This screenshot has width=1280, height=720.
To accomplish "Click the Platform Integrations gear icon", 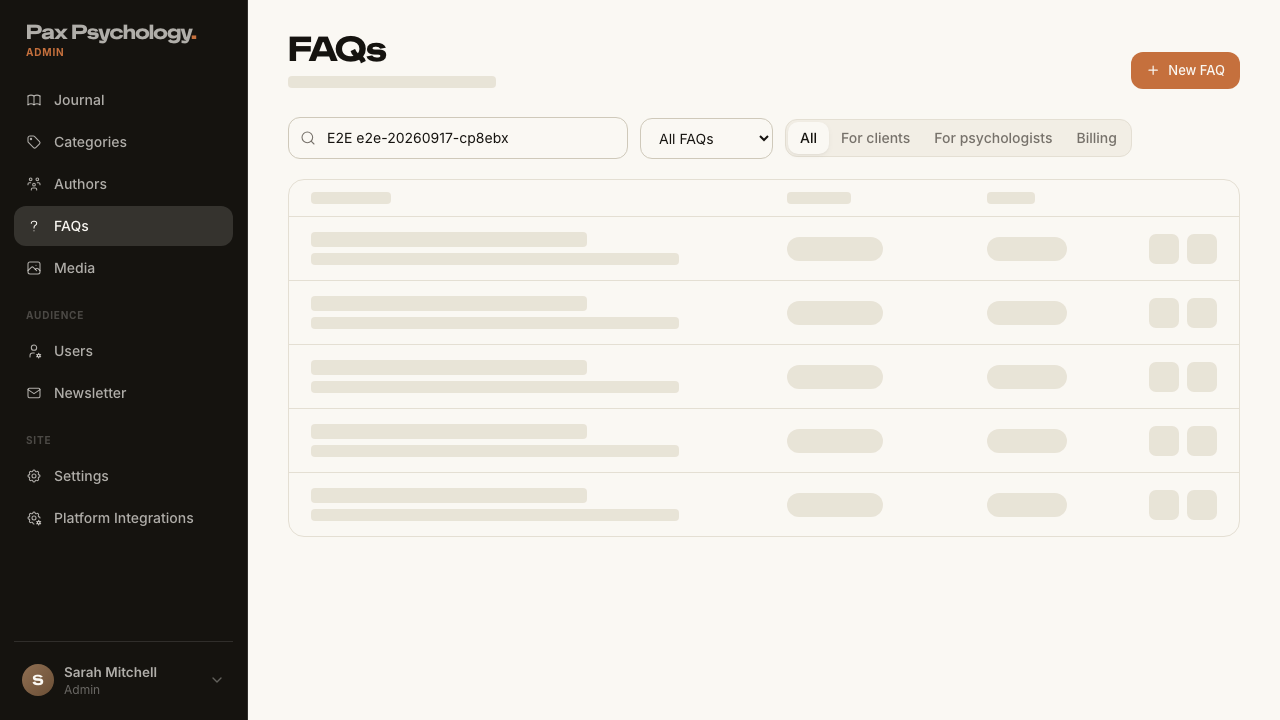I will tap(34, 518).
